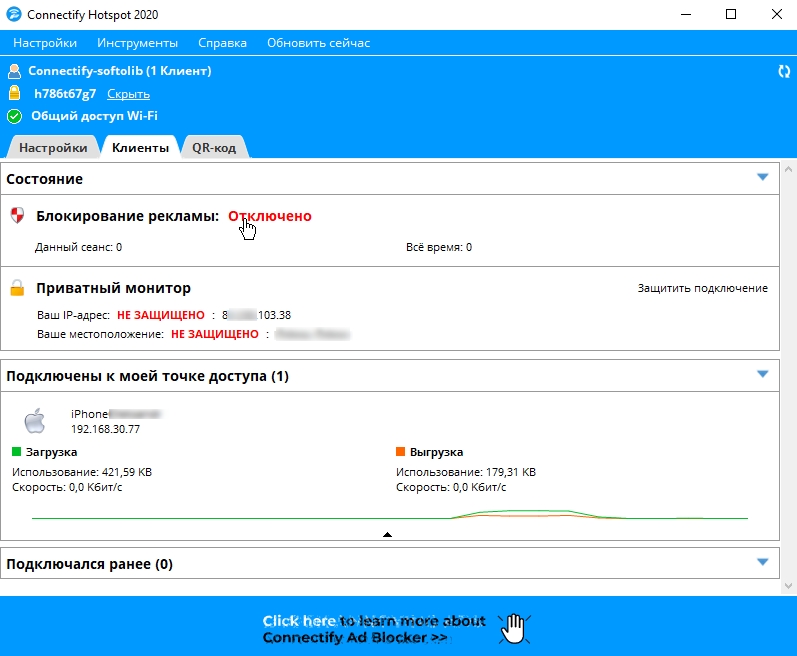
Task: Open the Инструменты menu
Action: coord(138,43)
